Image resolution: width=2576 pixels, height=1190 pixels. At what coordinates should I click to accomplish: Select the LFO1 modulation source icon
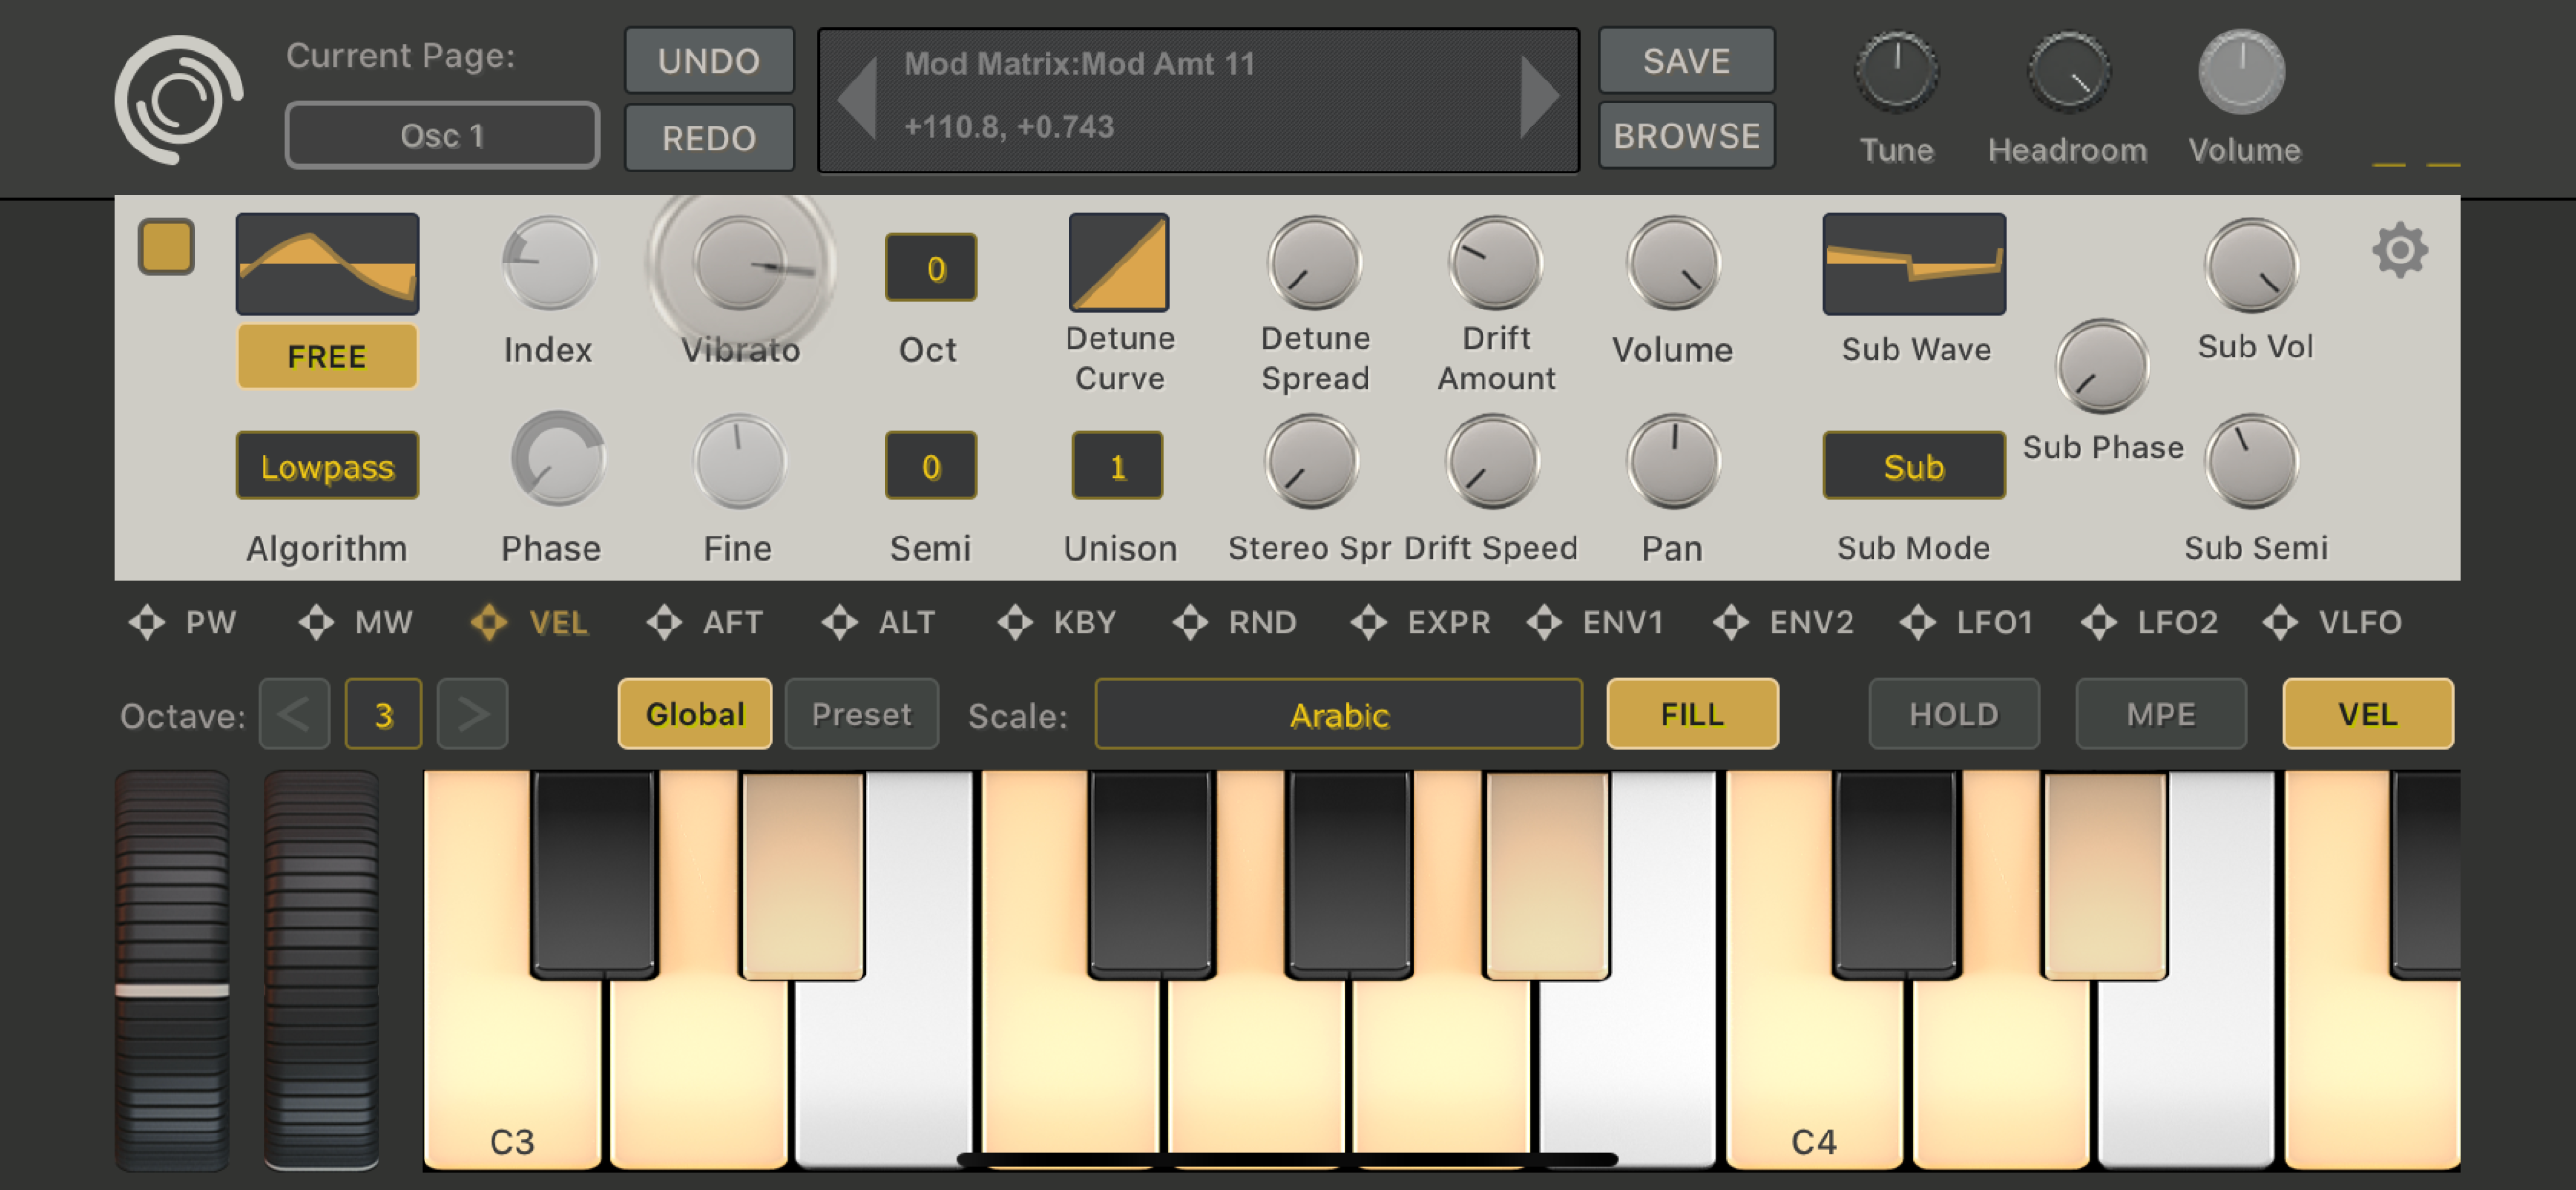[1917, 622]
